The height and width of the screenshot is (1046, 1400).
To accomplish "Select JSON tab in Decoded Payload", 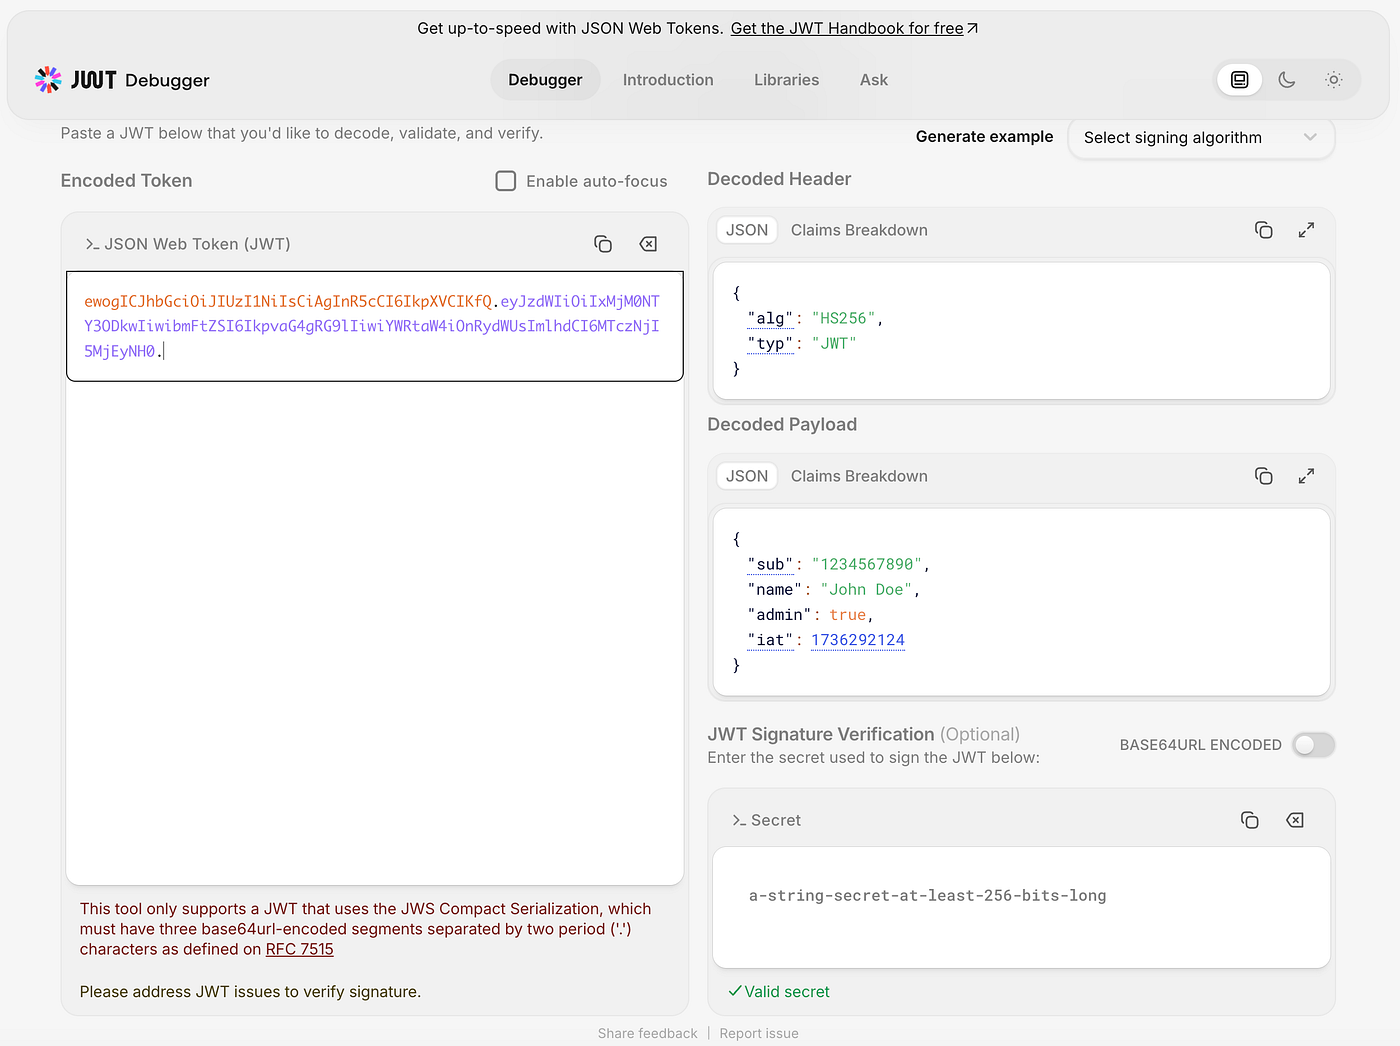I will [747, 476].
